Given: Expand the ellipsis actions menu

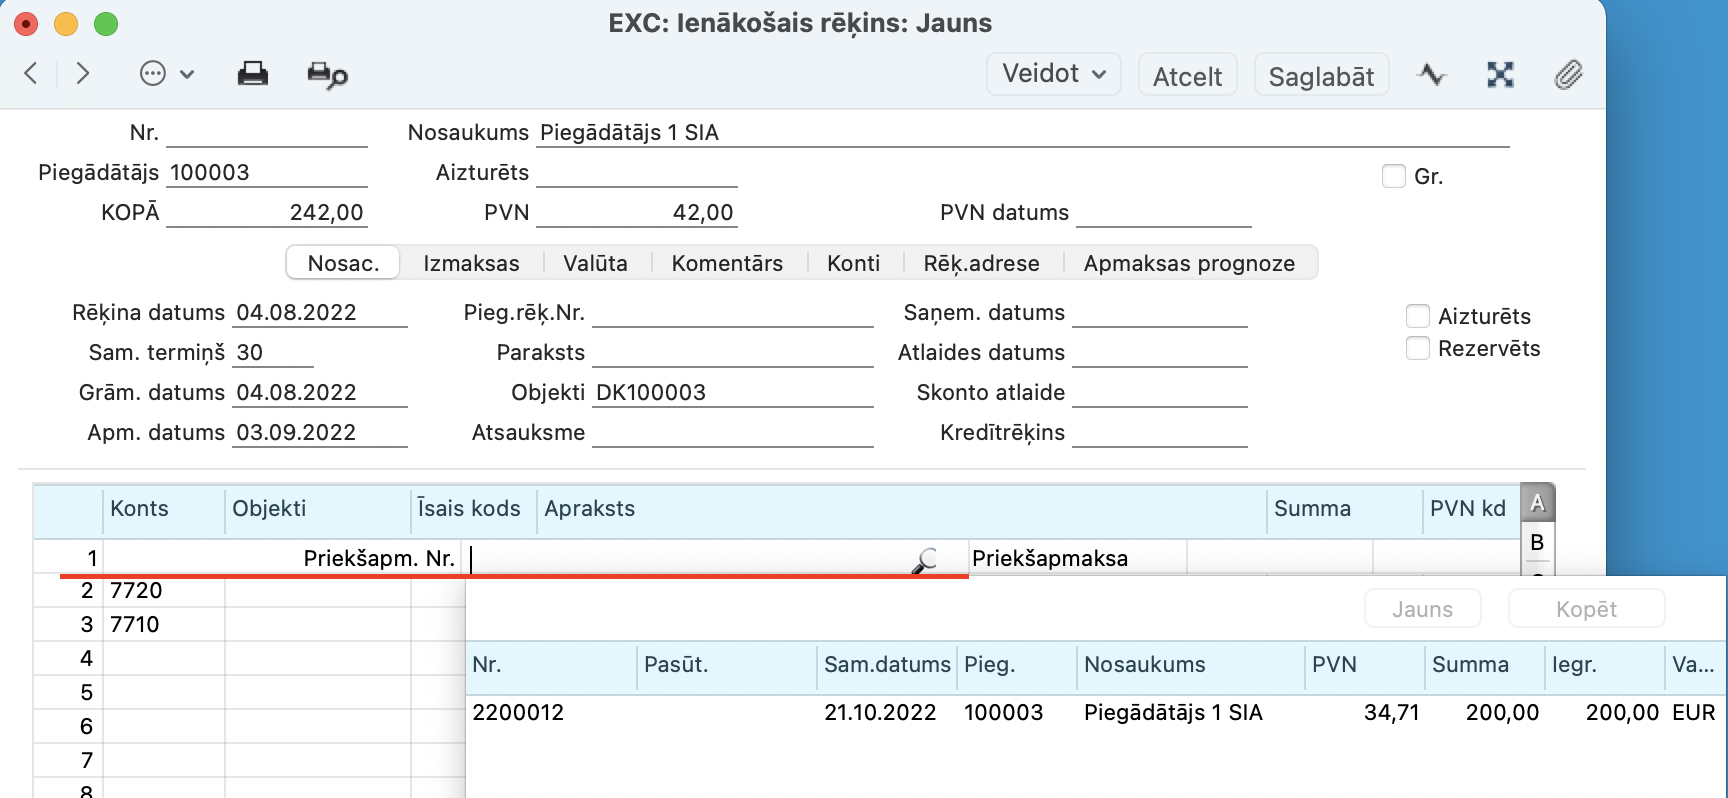Looking at the screenshot, I should click(x=166, y=74).
